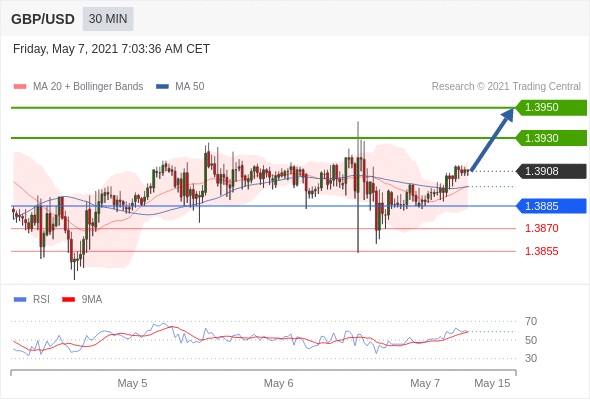Viewport: 590px width, 400px height.
Task: Click the Research © 2021 Trading Central credit
Action: pyautogui.click(x=506, y=87)
